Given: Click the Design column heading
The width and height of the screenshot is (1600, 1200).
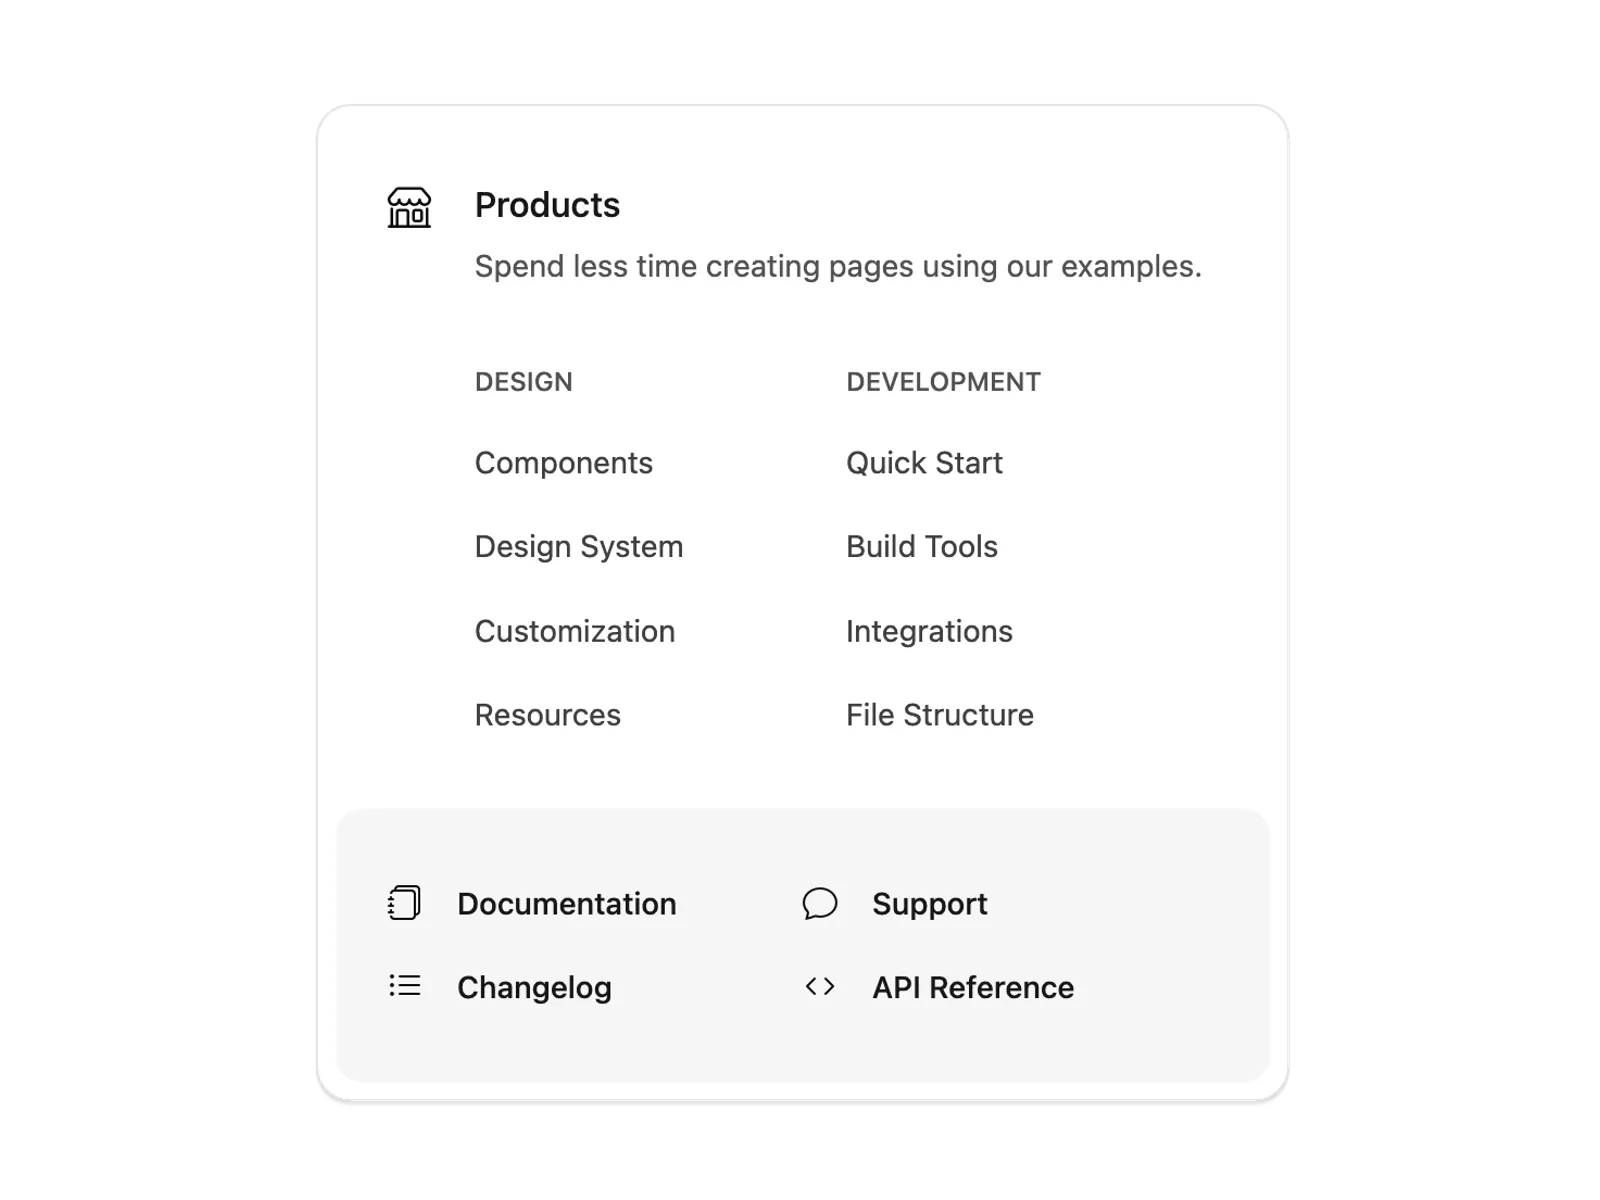Looking at the screenshot, I should [x=524, y=382].
